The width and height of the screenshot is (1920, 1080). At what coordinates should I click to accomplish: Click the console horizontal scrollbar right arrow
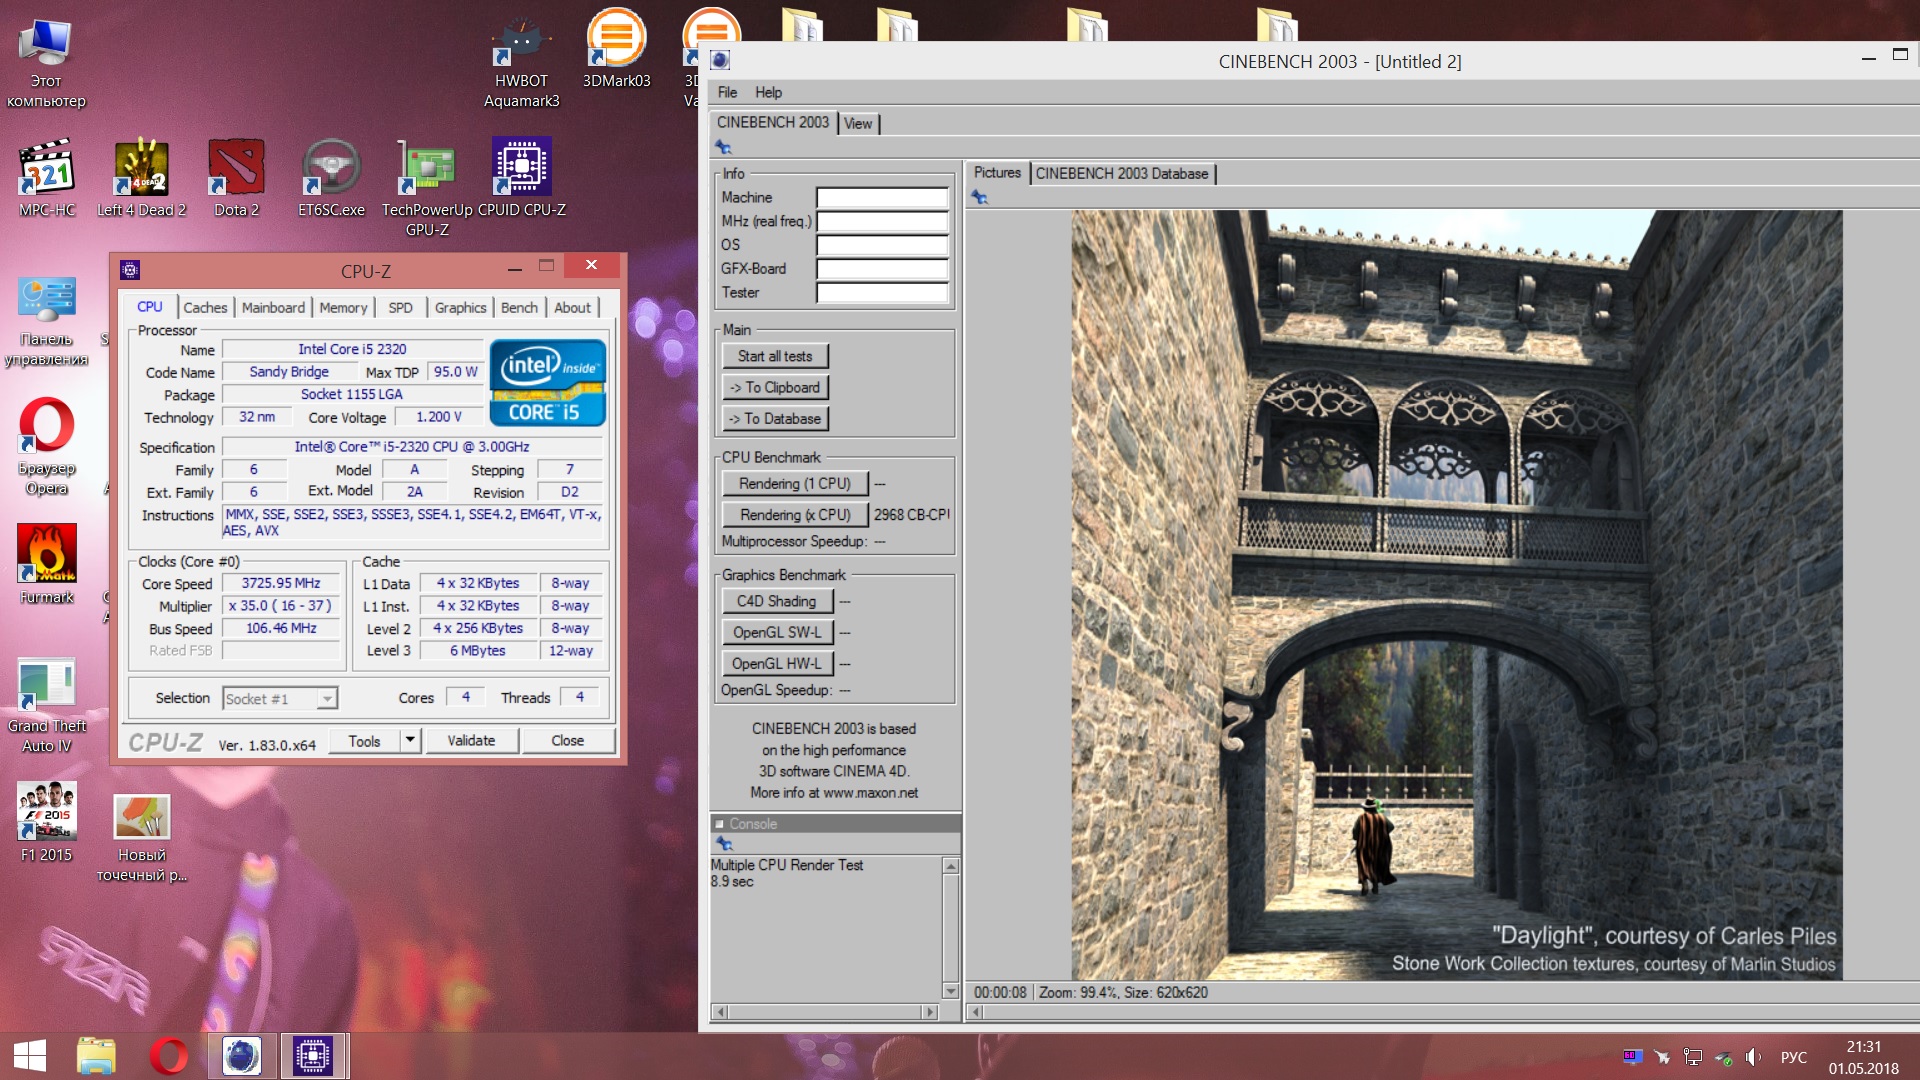tap(931, 1012)
